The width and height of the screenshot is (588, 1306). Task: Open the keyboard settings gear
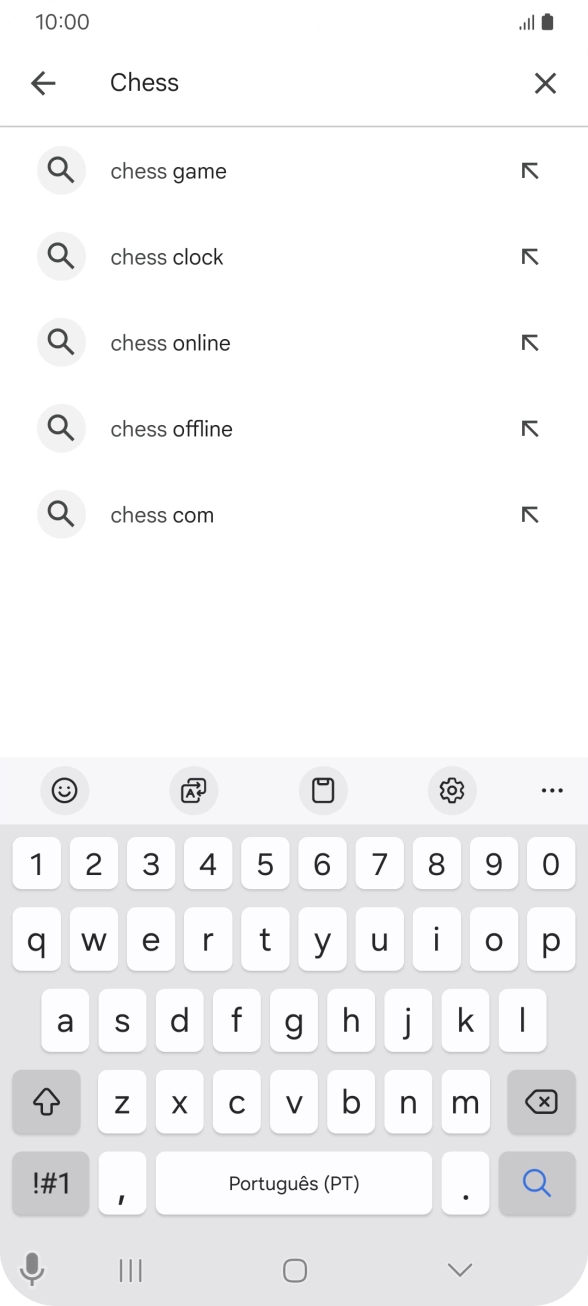pyautogui.click(x=452, y=790)
